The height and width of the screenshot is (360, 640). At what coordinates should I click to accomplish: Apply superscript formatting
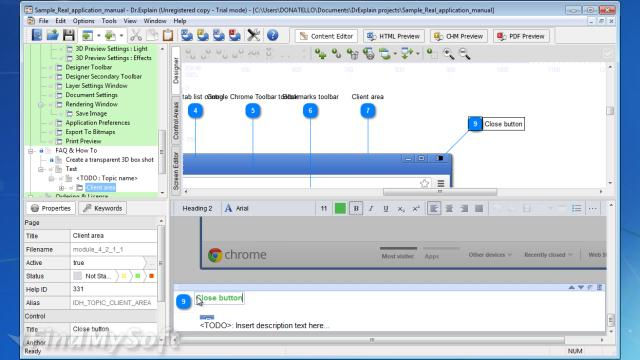(416, 209)
